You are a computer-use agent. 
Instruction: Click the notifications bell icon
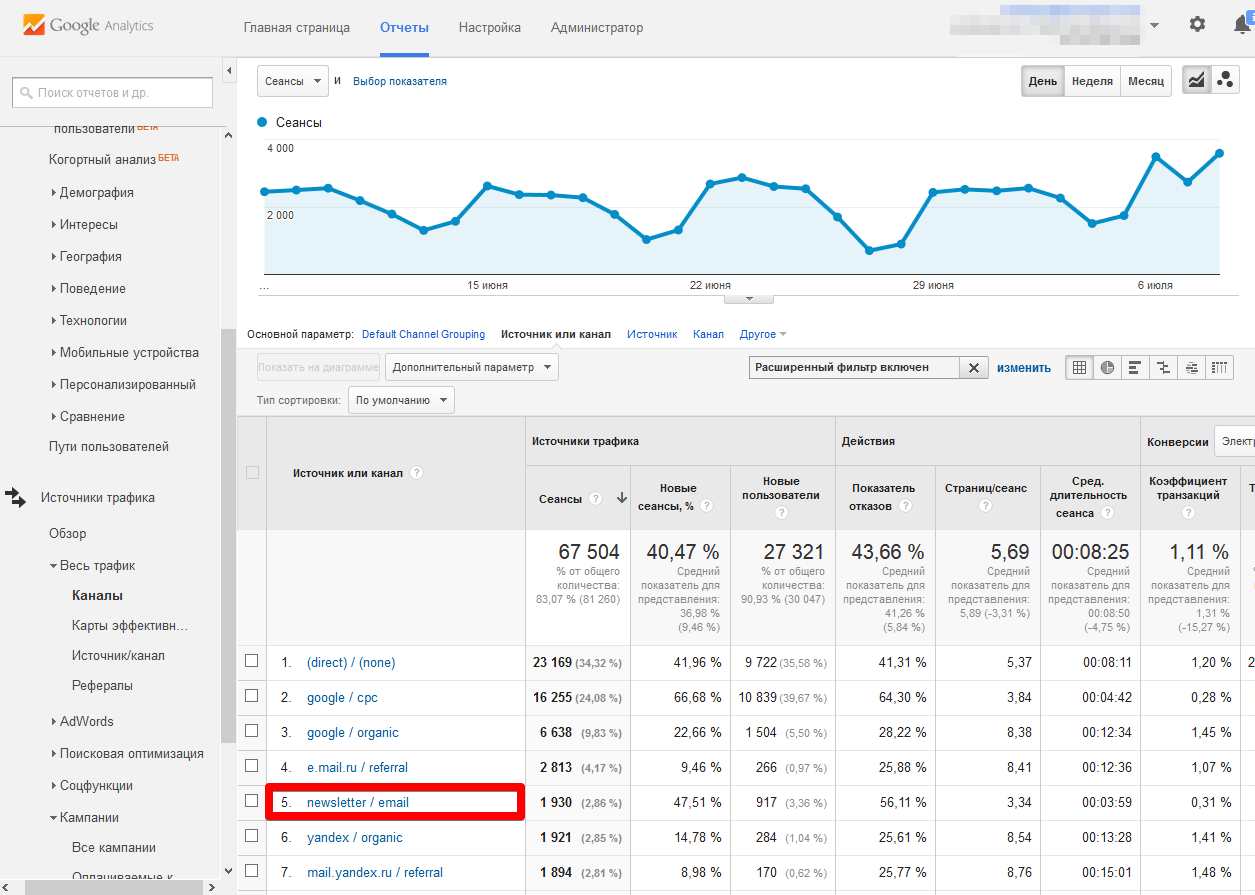[x=1239, y=25]
